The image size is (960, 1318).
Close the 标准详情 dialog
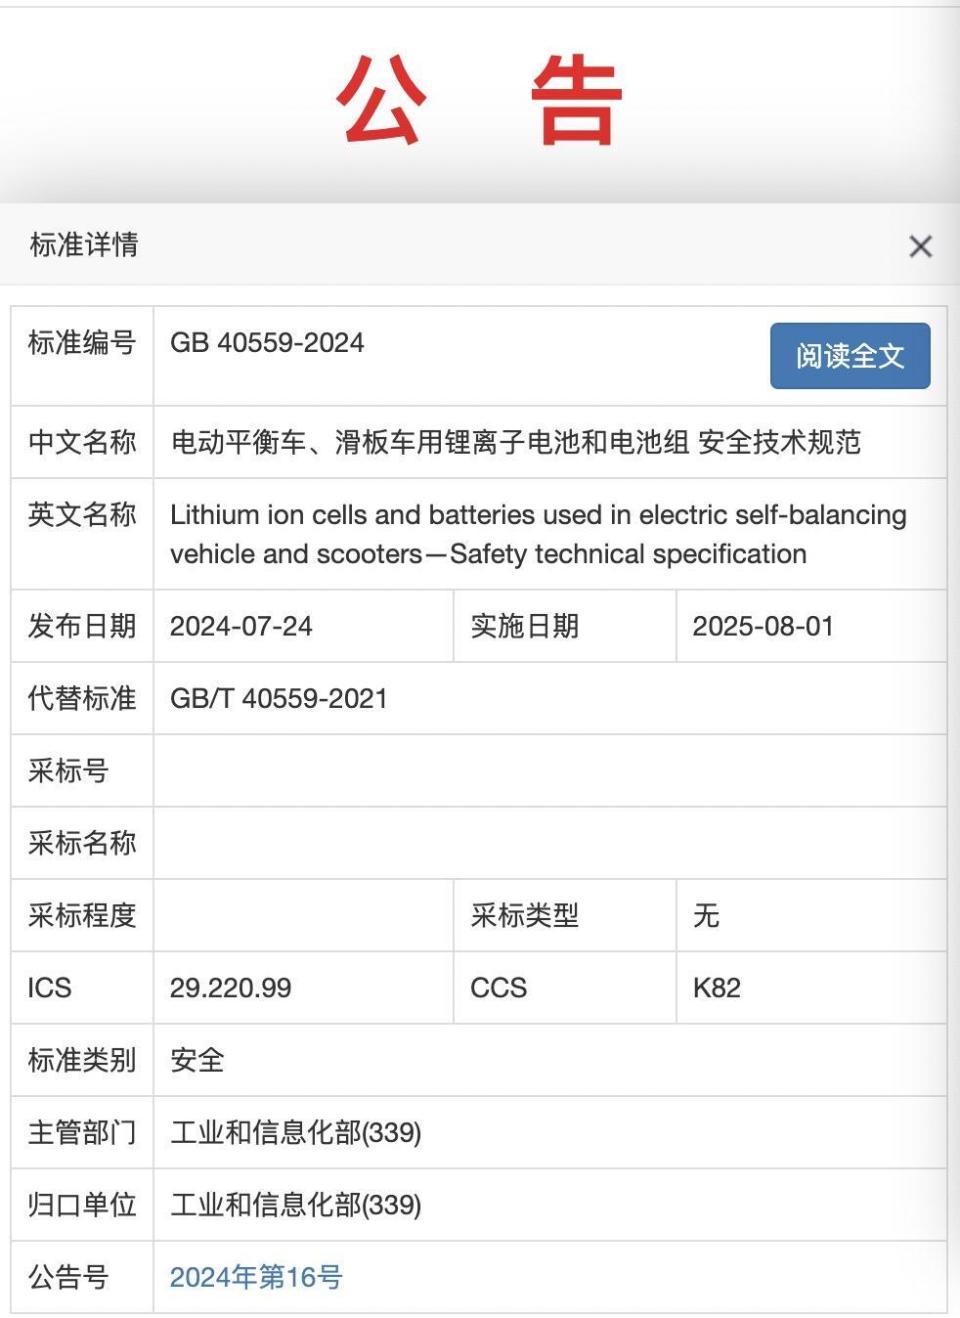pos(920,246)
